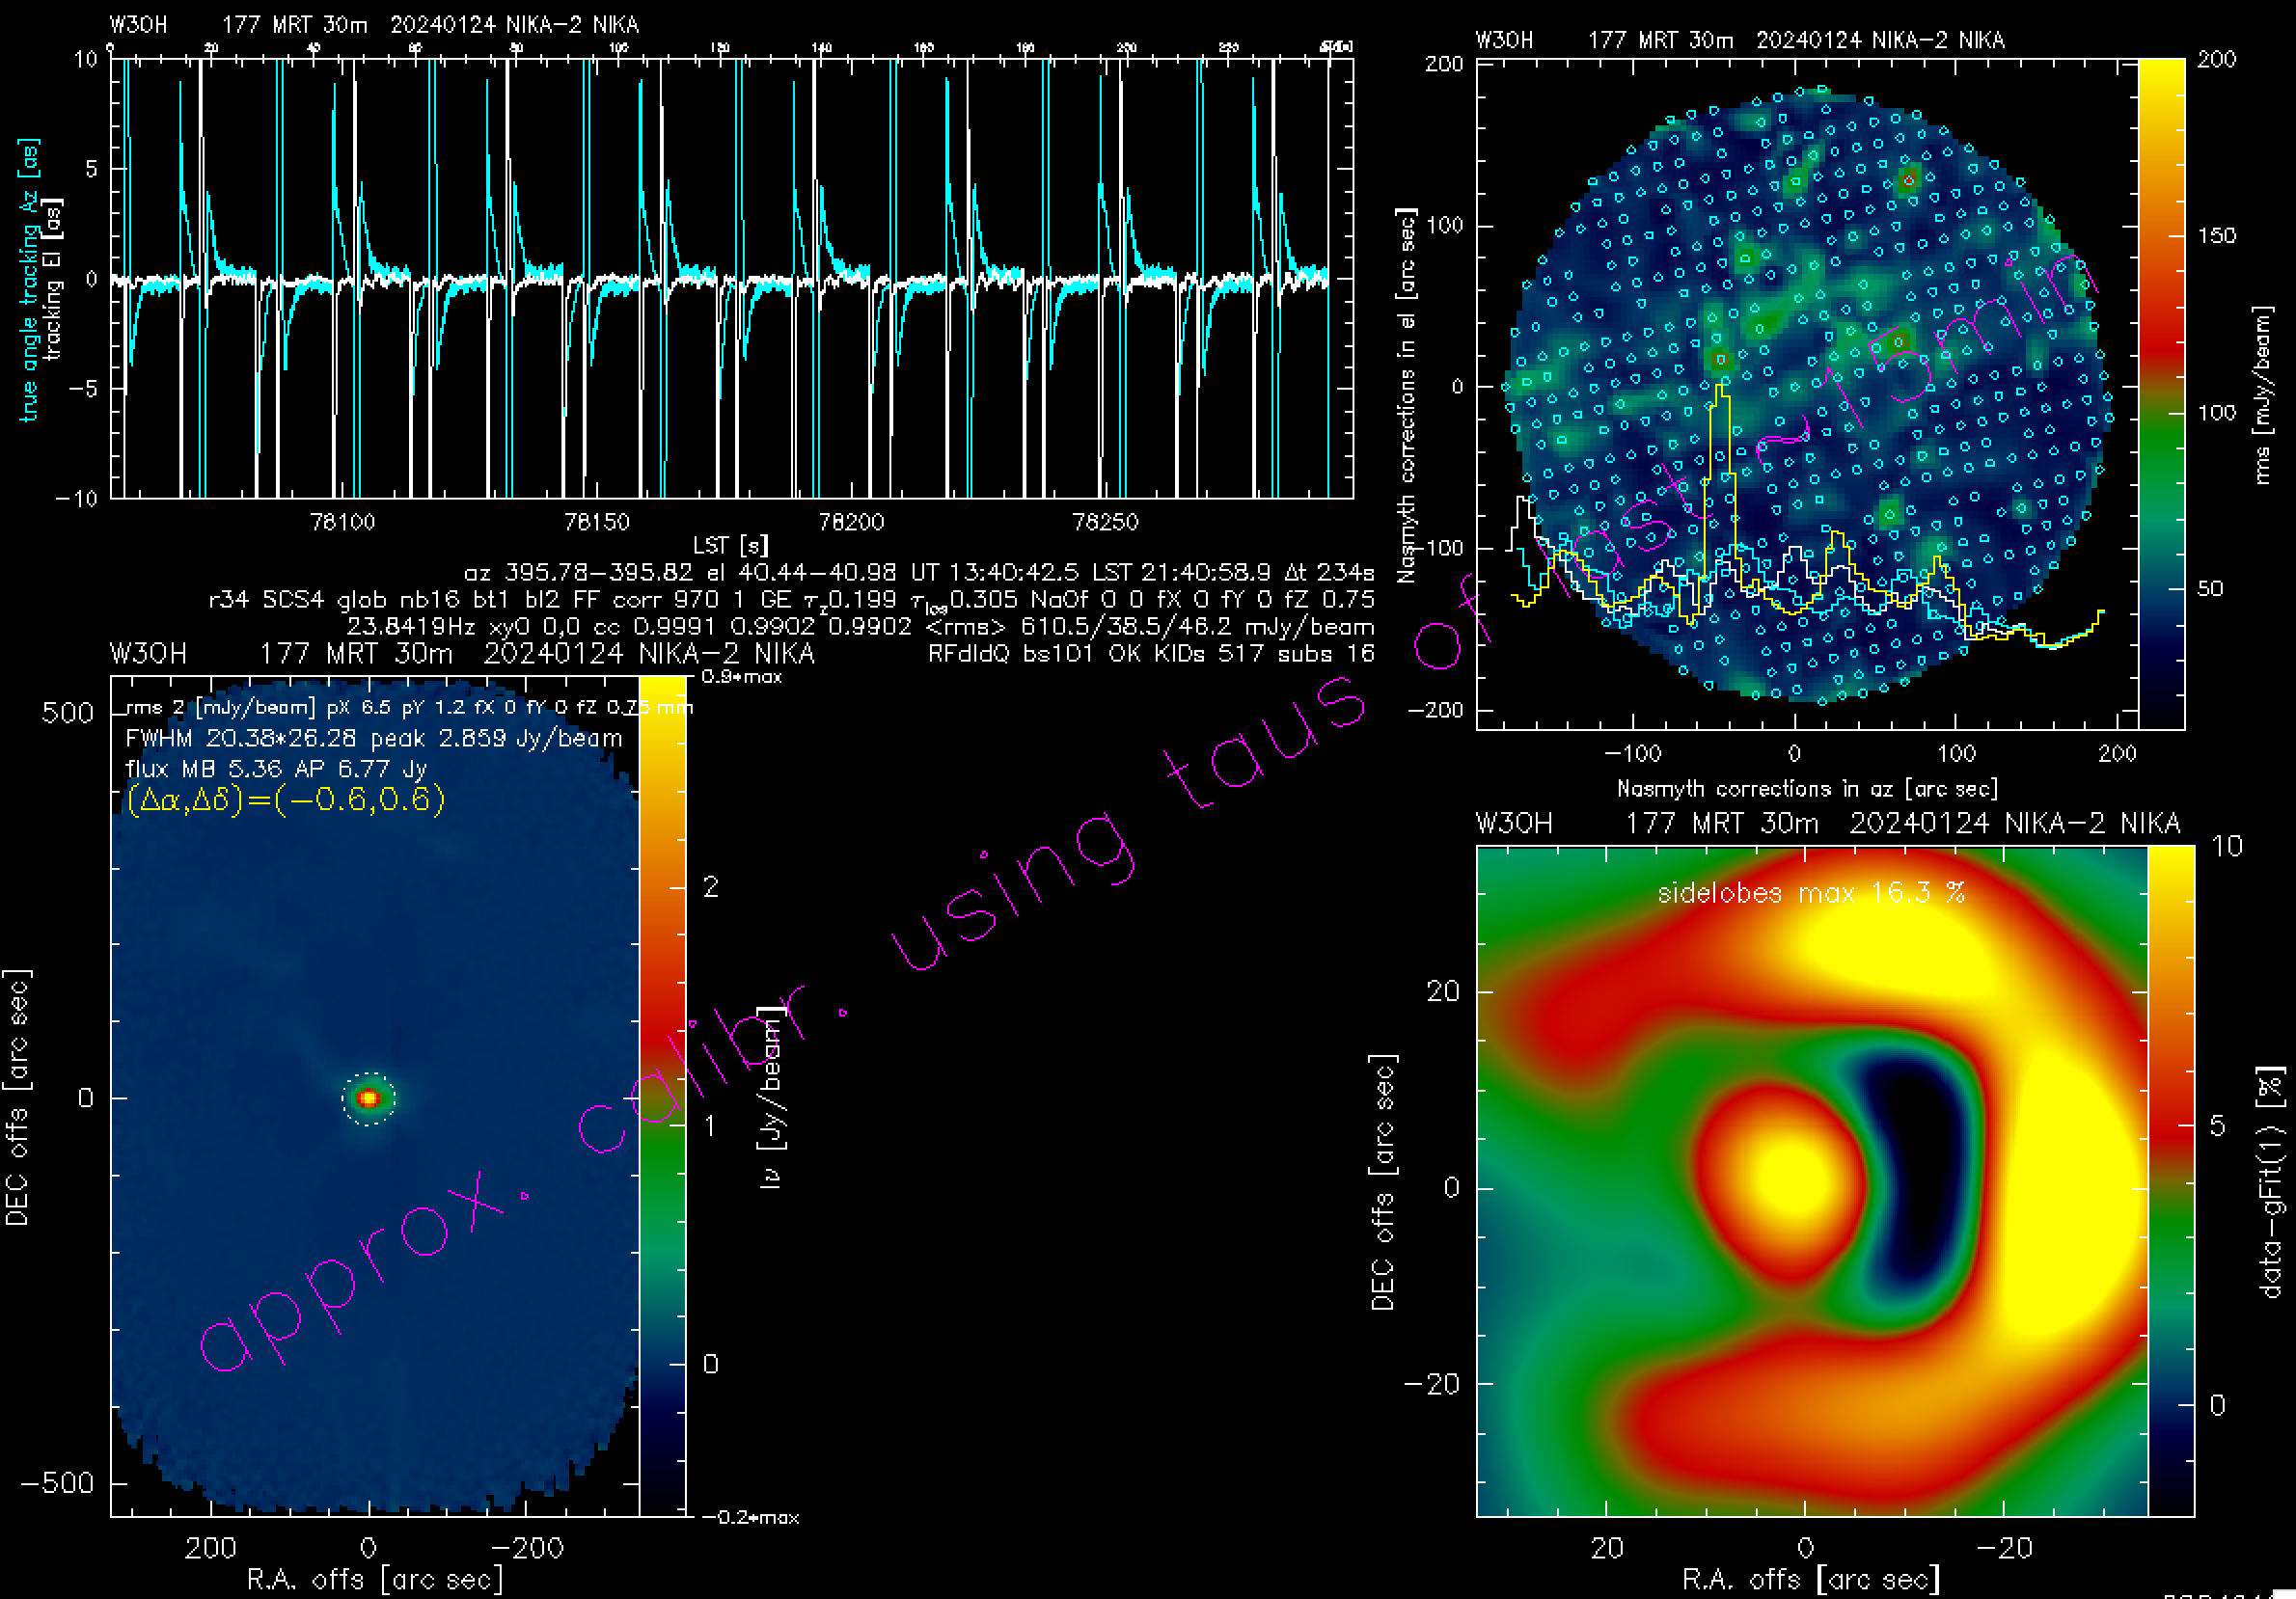Image resolution: width=2296 pixels, height=1599 pixels.
Task: Click the '0.9*max' label above the map colorbar
Action: pos(741,677)
